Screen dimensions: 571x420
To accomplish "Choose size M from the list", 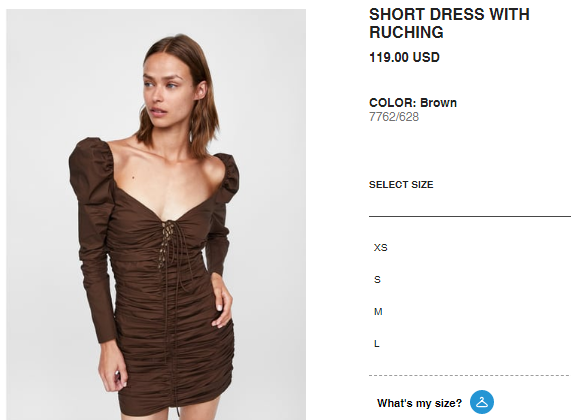I will point(378,312).
